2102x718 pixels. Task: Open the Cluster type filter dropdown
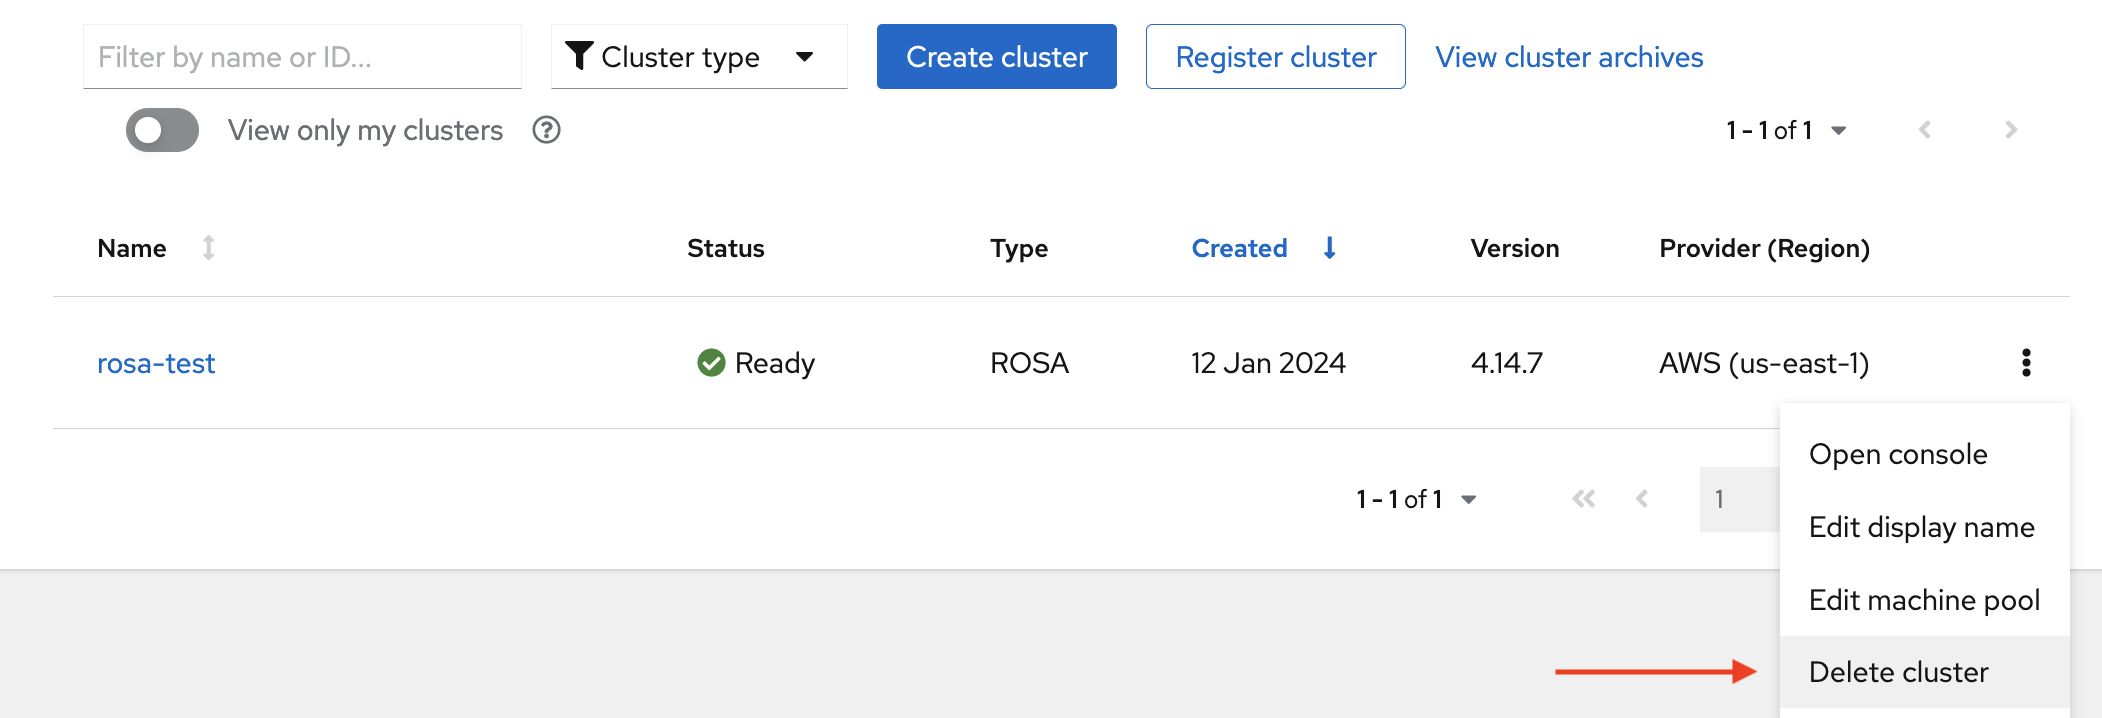[698, 57]
